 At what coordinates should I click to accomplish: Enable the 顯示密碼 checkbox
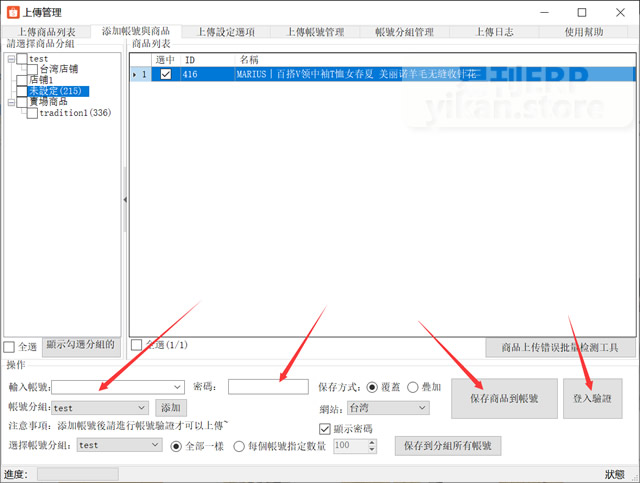coord(323,428)
